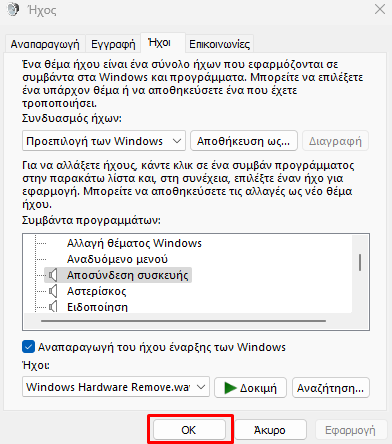Click the Αποθήκευση ως... button

click(244, 141)
